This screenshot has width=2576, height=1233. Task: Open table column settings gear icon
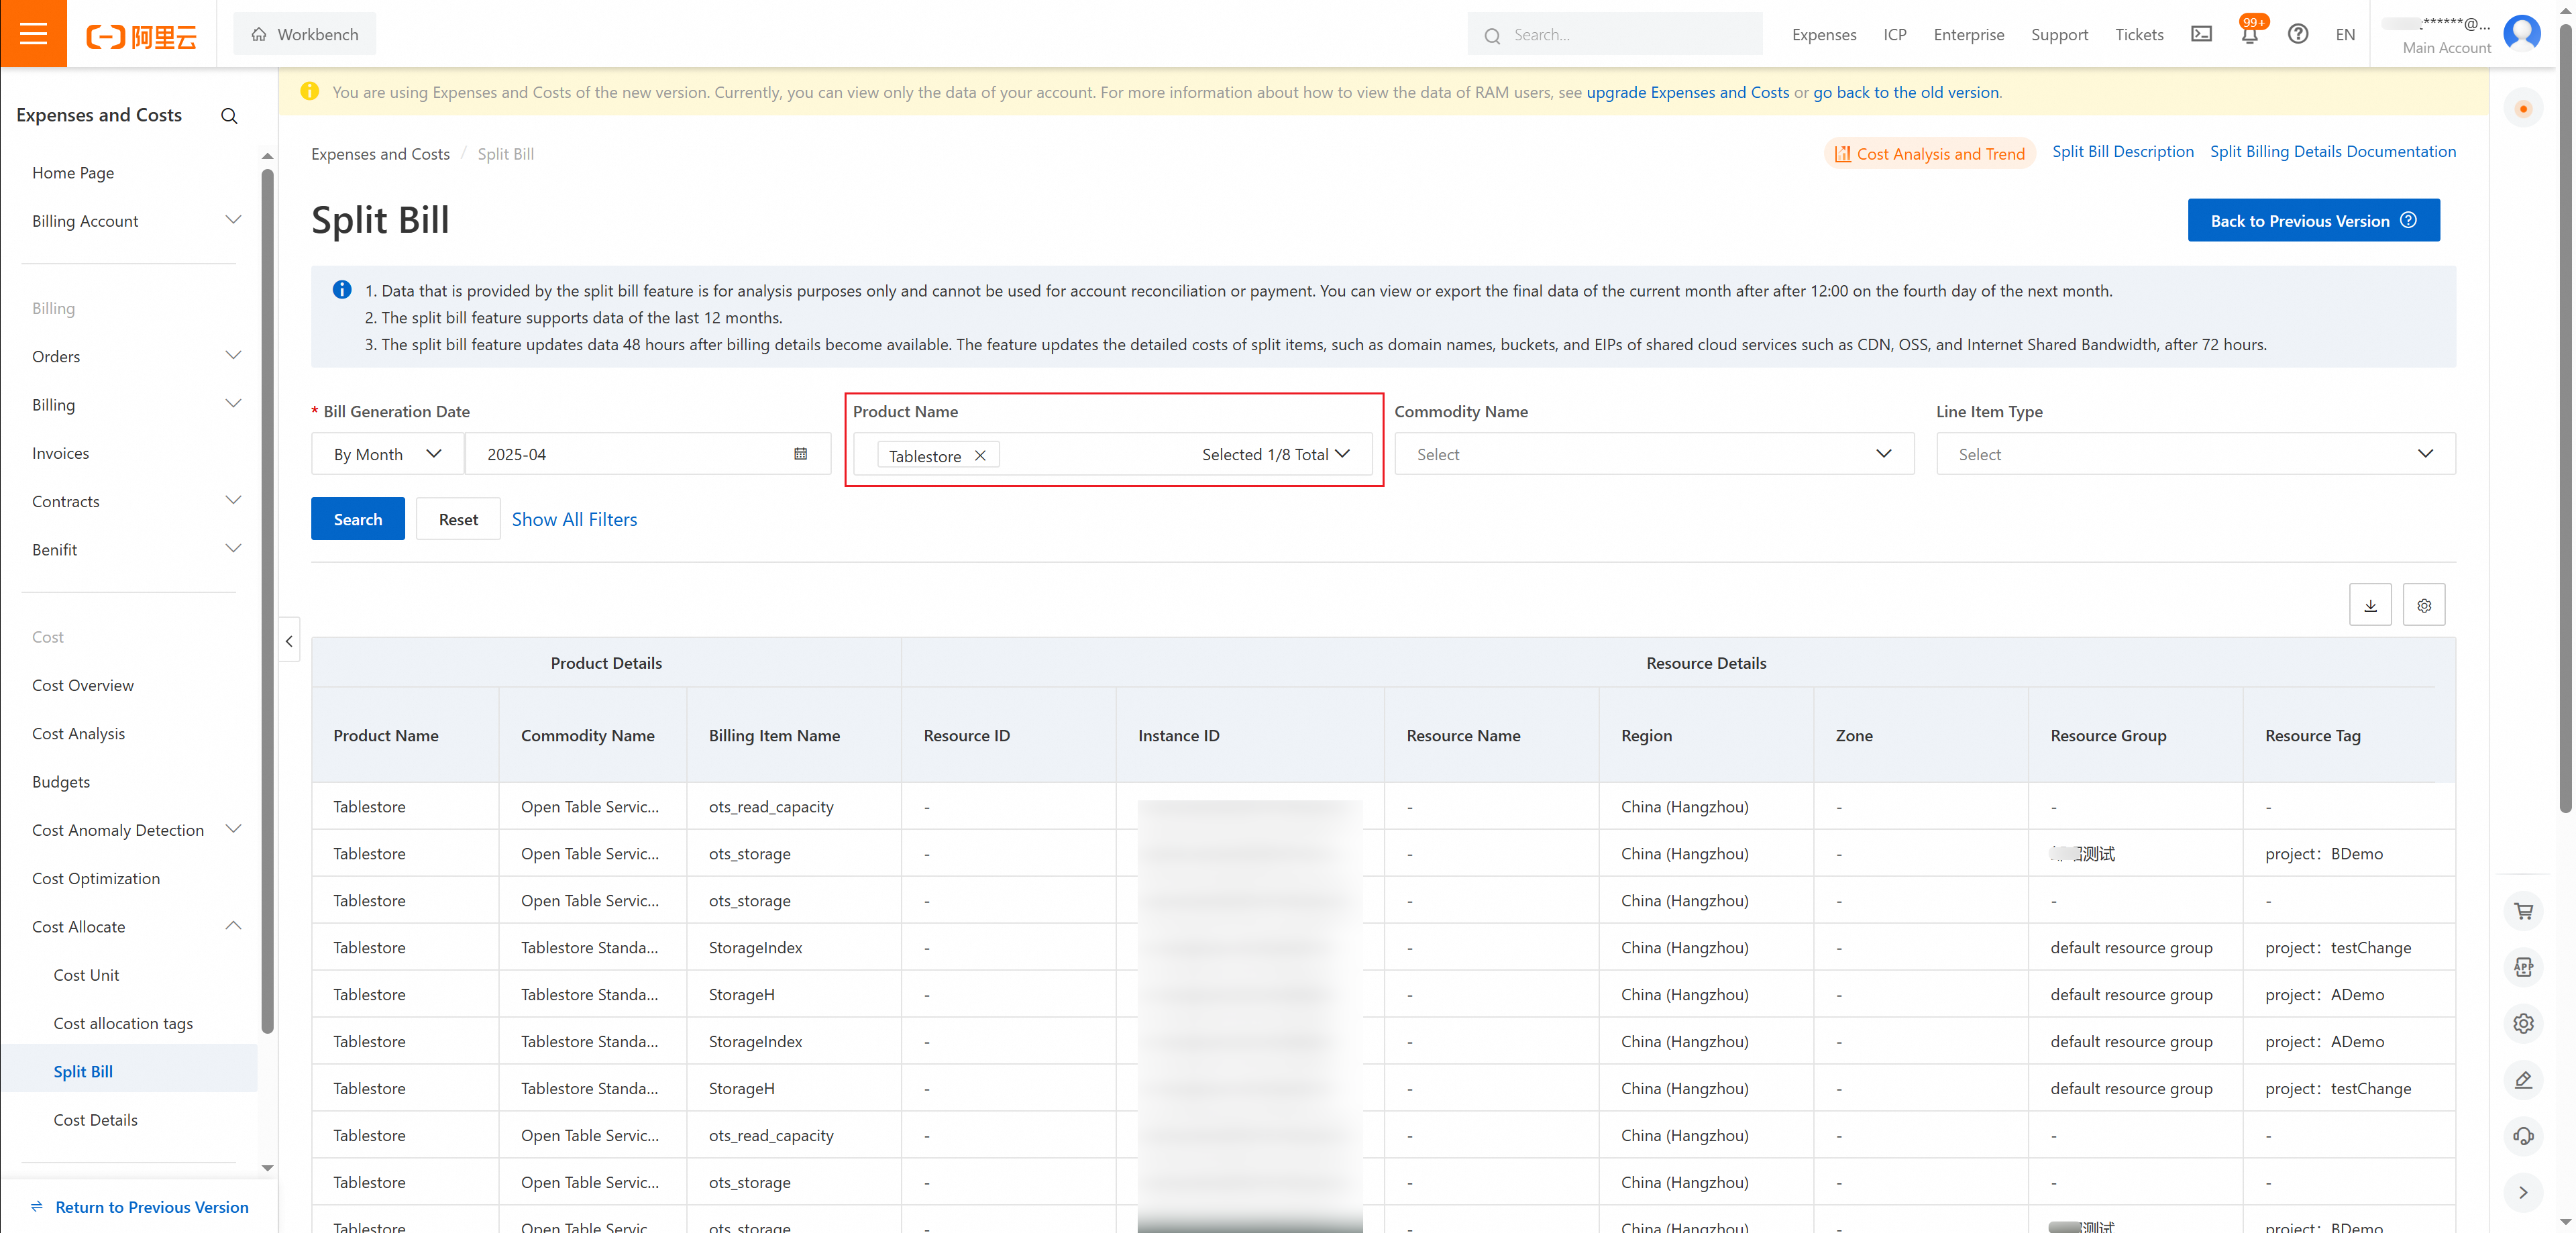point(2424,605)
